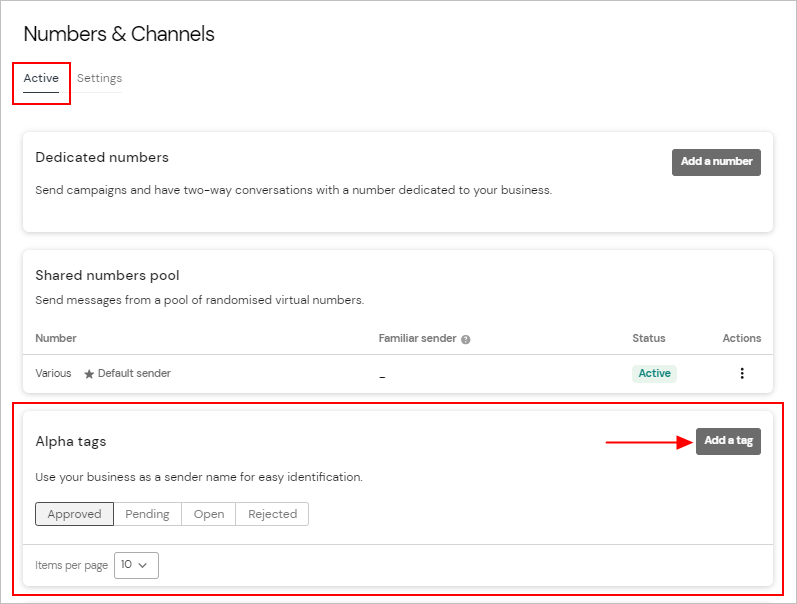
Task: Click the green Active status badge
Action: [654, 373]
